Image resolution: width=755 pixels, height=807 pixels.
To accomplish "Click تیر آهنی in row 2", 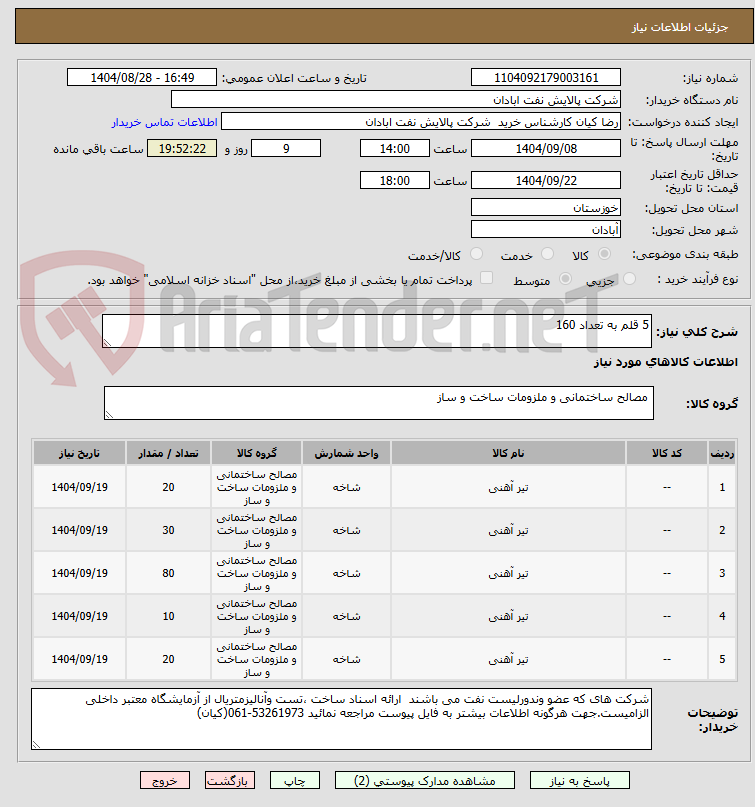I will 508,531.
